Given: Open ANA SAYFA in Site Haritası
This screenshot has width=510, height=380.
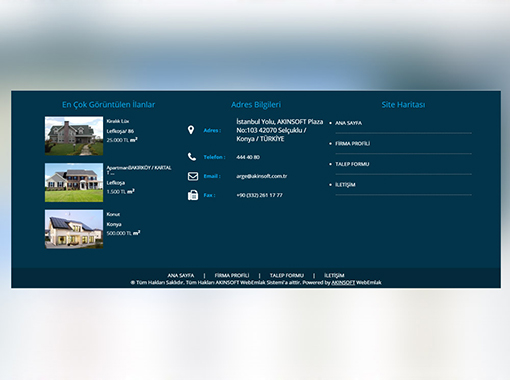Looking at the screenshot, I should pos(348,123).
